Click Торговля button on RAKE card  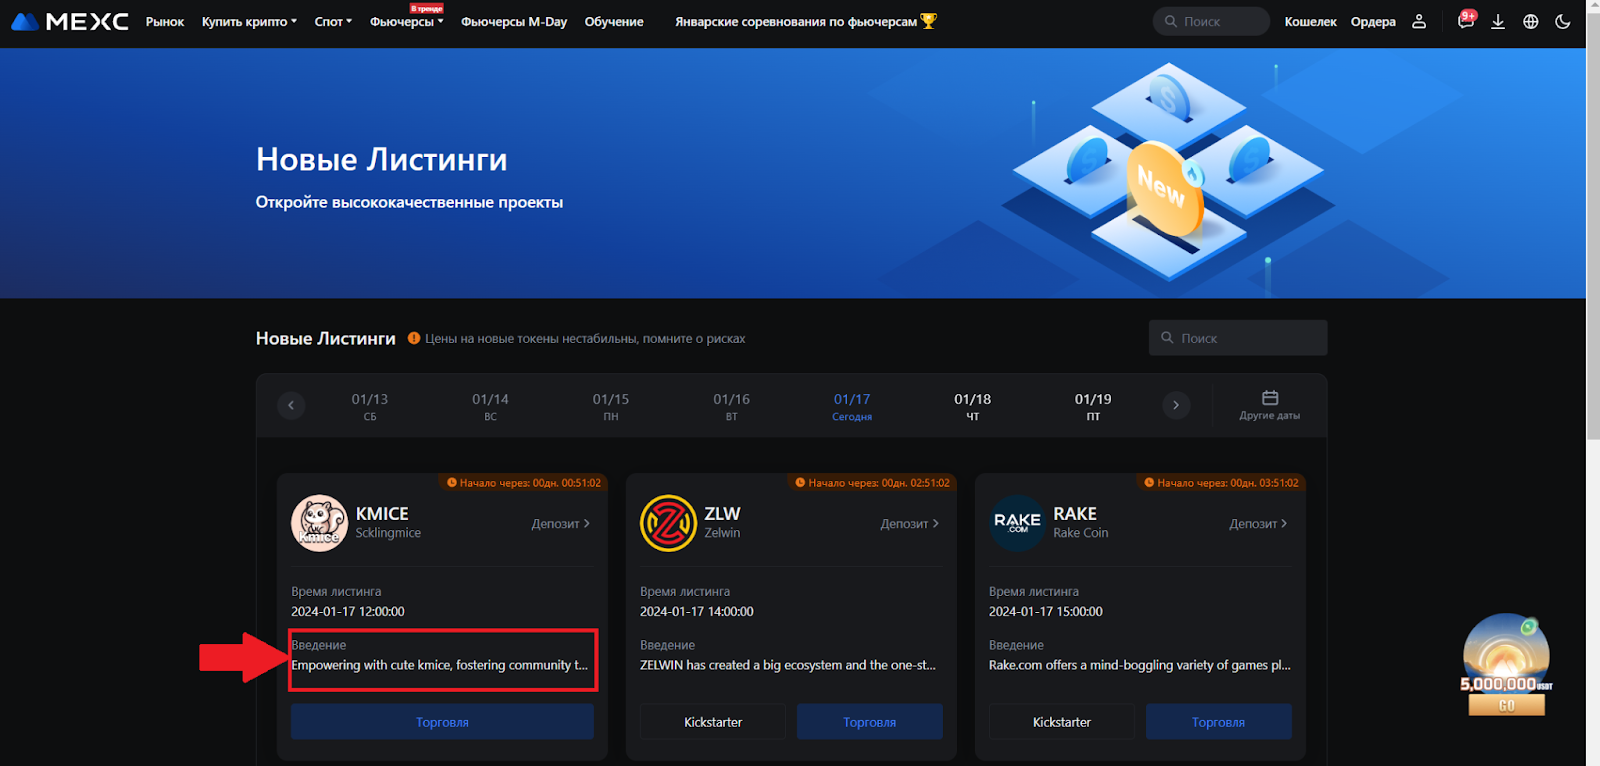pyautogui.click(x=1219, y=722)
